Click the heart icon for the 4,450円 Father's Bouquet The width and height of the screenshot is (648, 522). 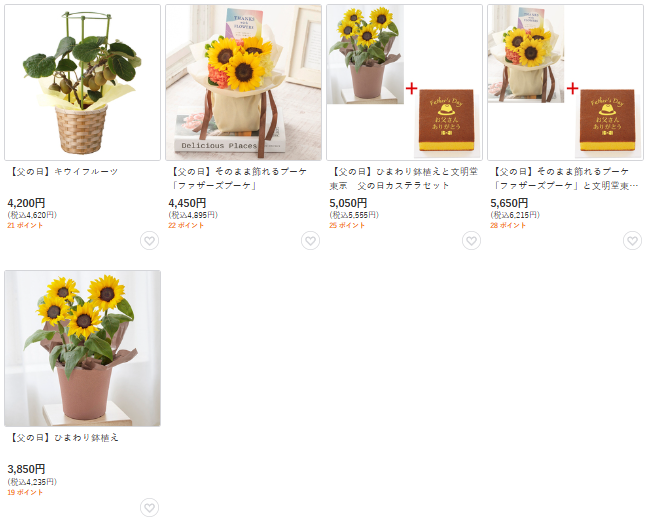pos(310,240)
